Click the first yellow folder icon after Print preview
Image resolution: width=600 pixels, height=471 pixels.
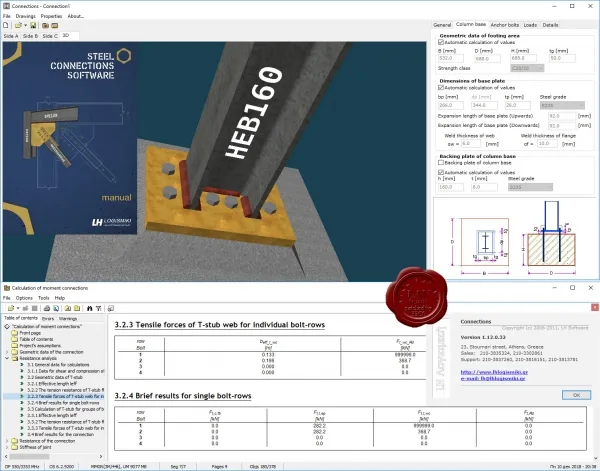coord(68,308)
